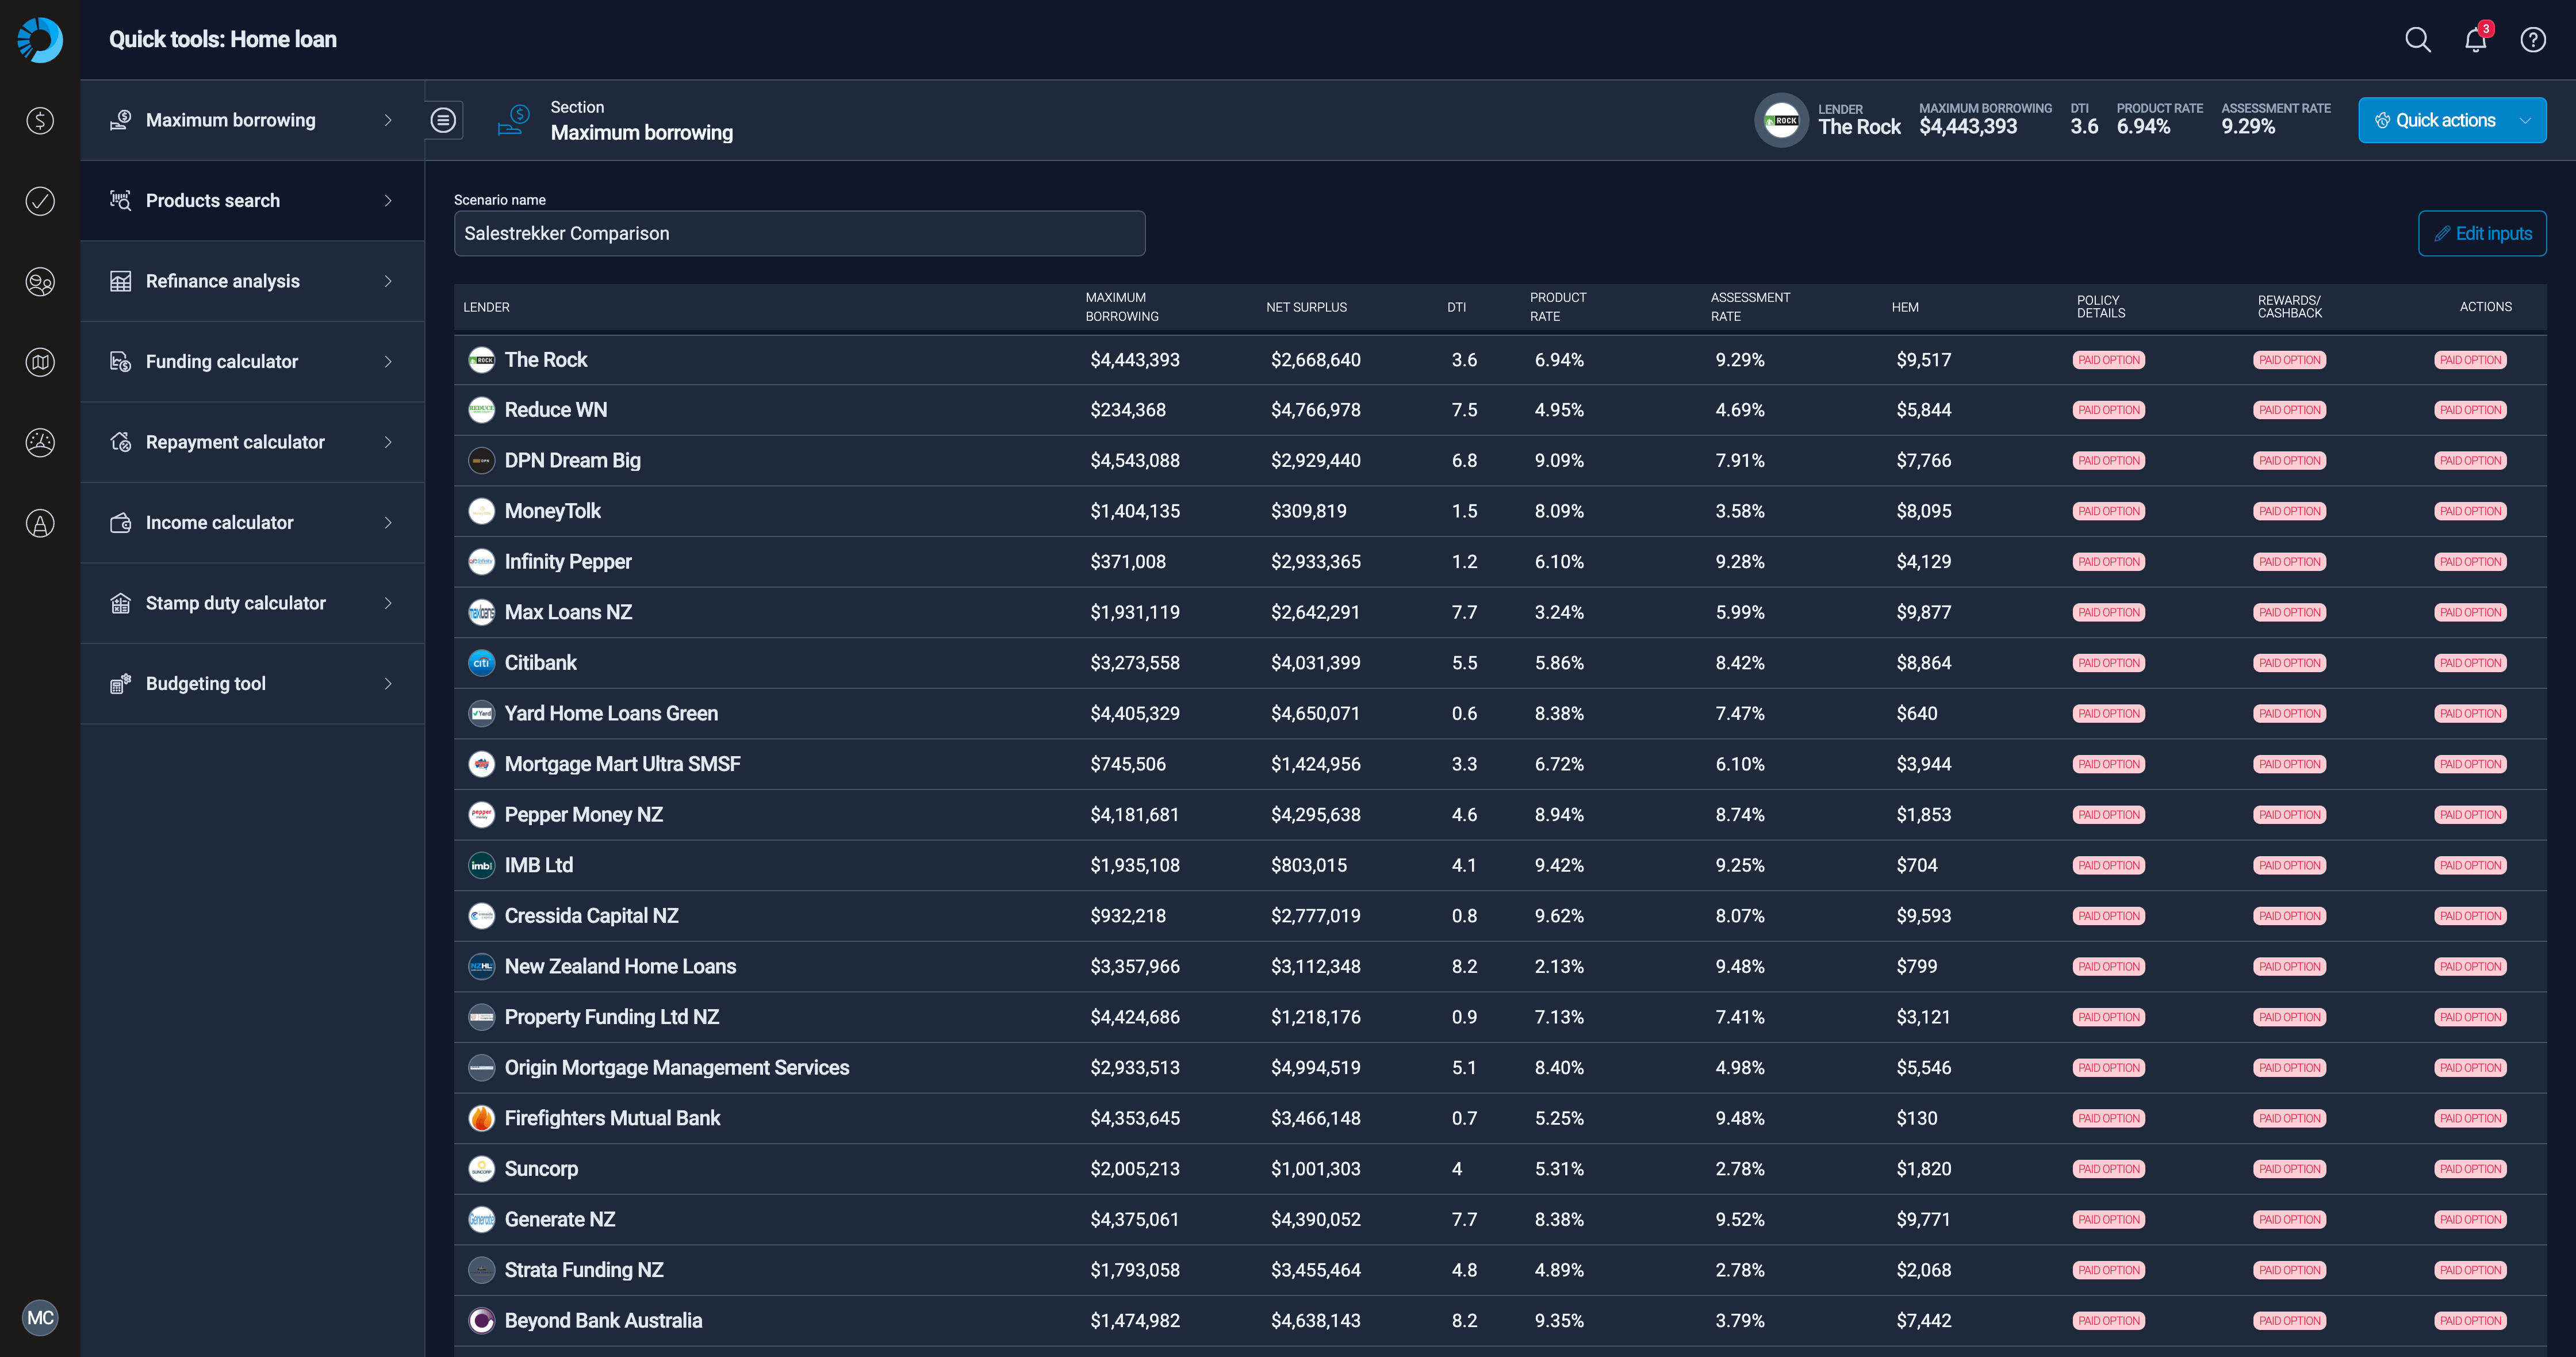
Task: Switch to the Refinance analysis section
Action: point(252,281)
